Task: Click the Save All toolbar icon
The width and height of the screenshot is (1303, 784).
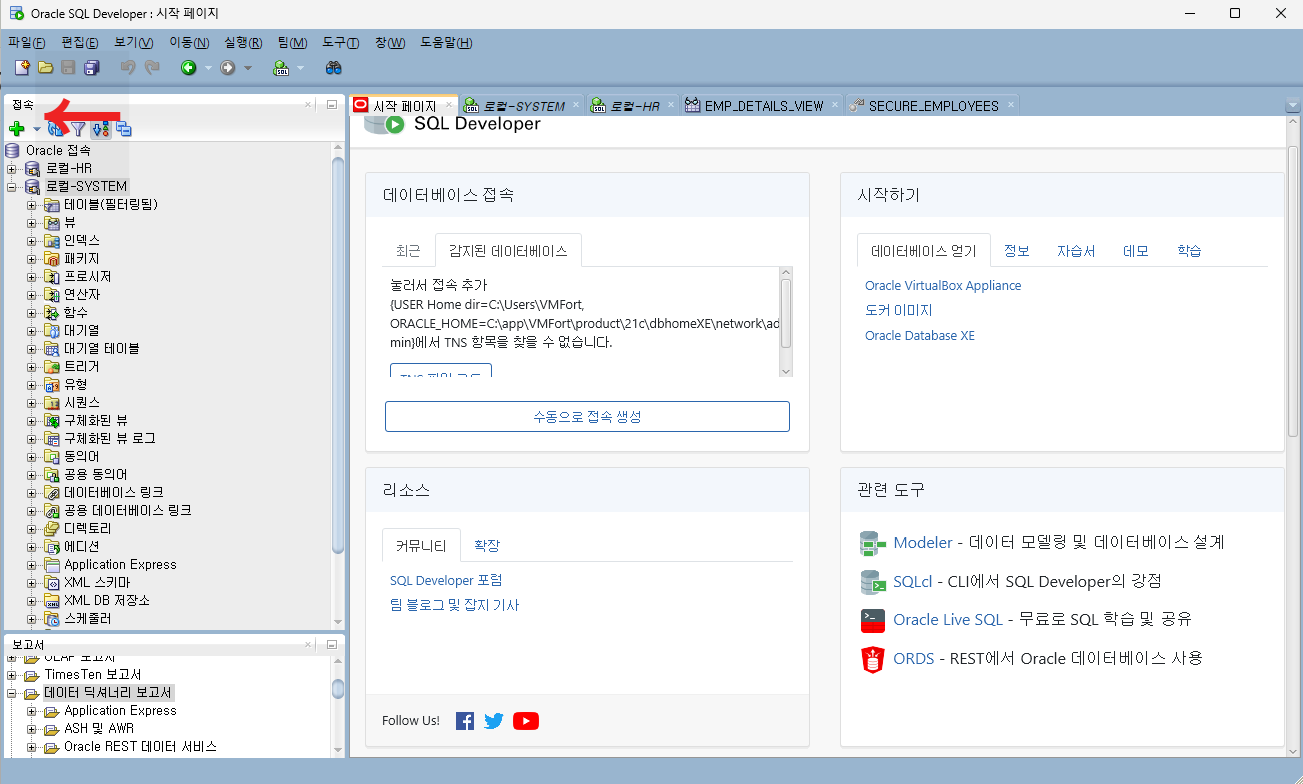Action: 92,68
